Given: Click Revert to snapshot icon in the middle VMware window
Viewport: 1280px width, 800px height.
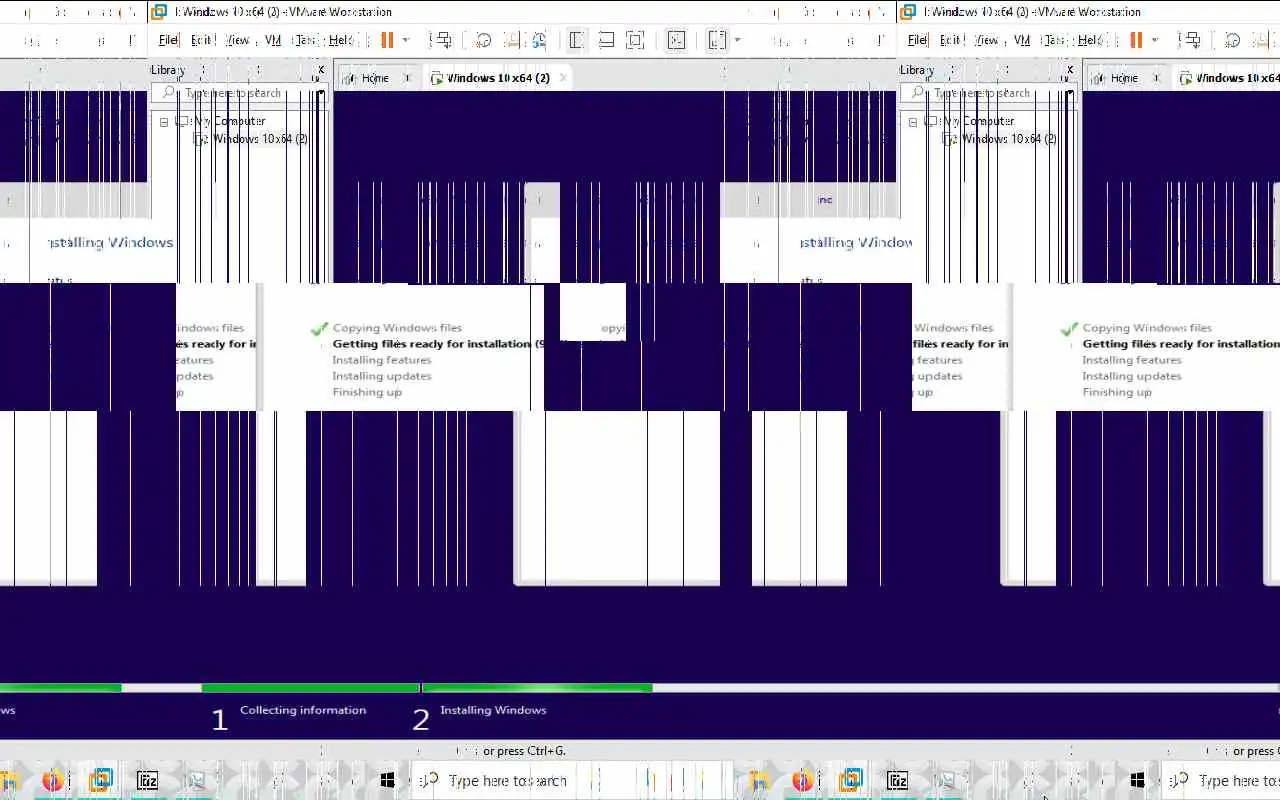Looking at the screenshot, I should [512, 40].
